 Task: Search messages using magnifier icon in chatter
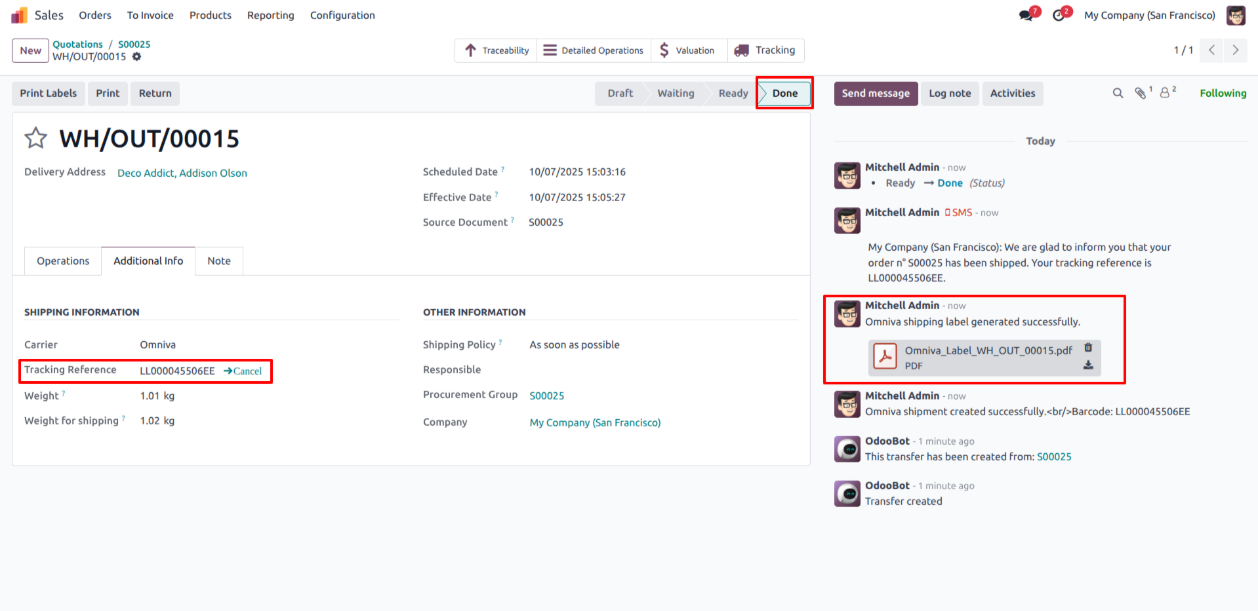point(1118,93)
